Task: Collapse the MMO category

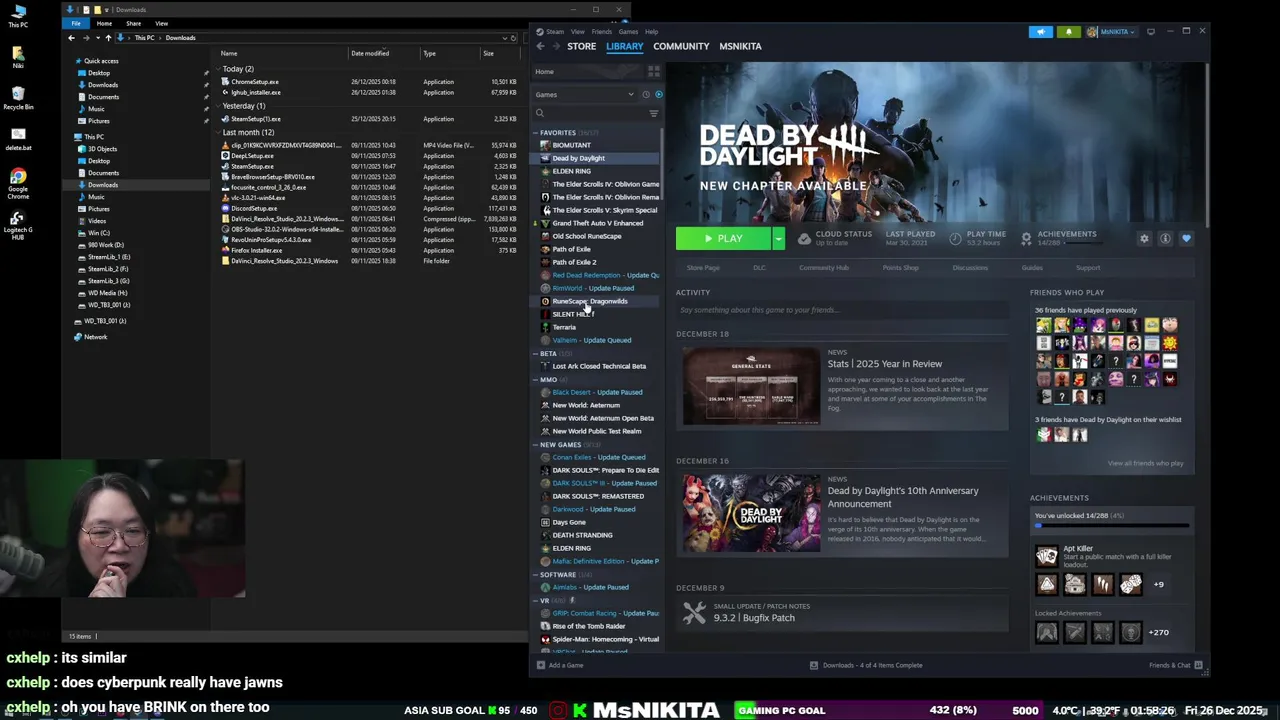Action: pos(536,380)
